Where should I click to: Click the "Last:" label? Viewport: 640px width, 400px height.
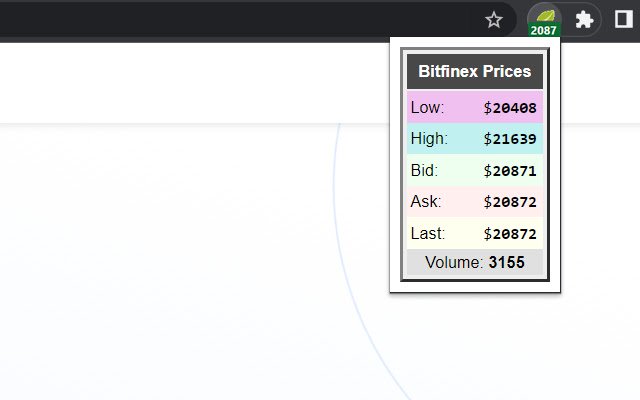(x=428, y=233)
